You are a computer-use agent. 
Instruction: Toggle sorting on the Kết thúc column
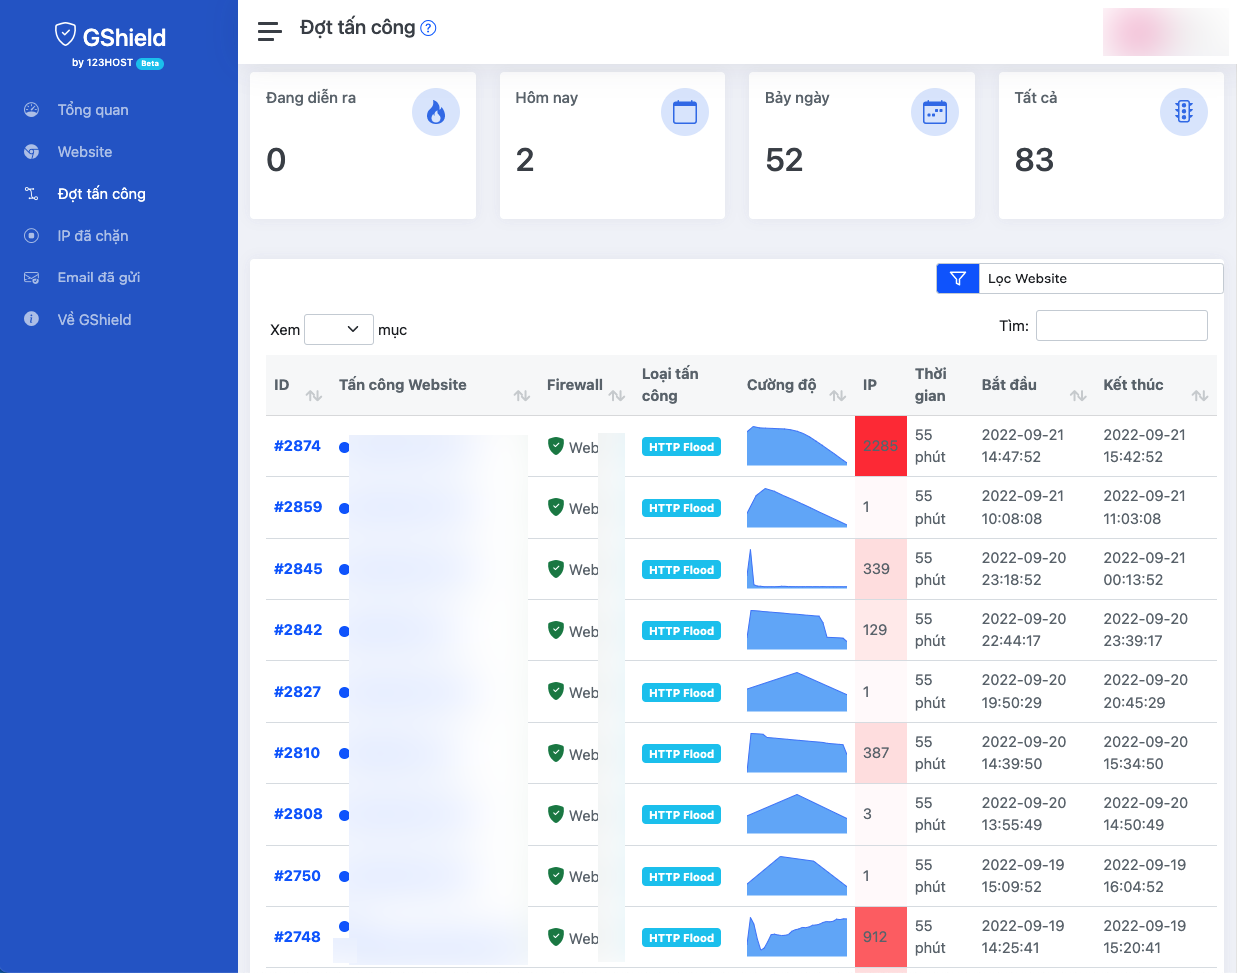[1199, 395]
